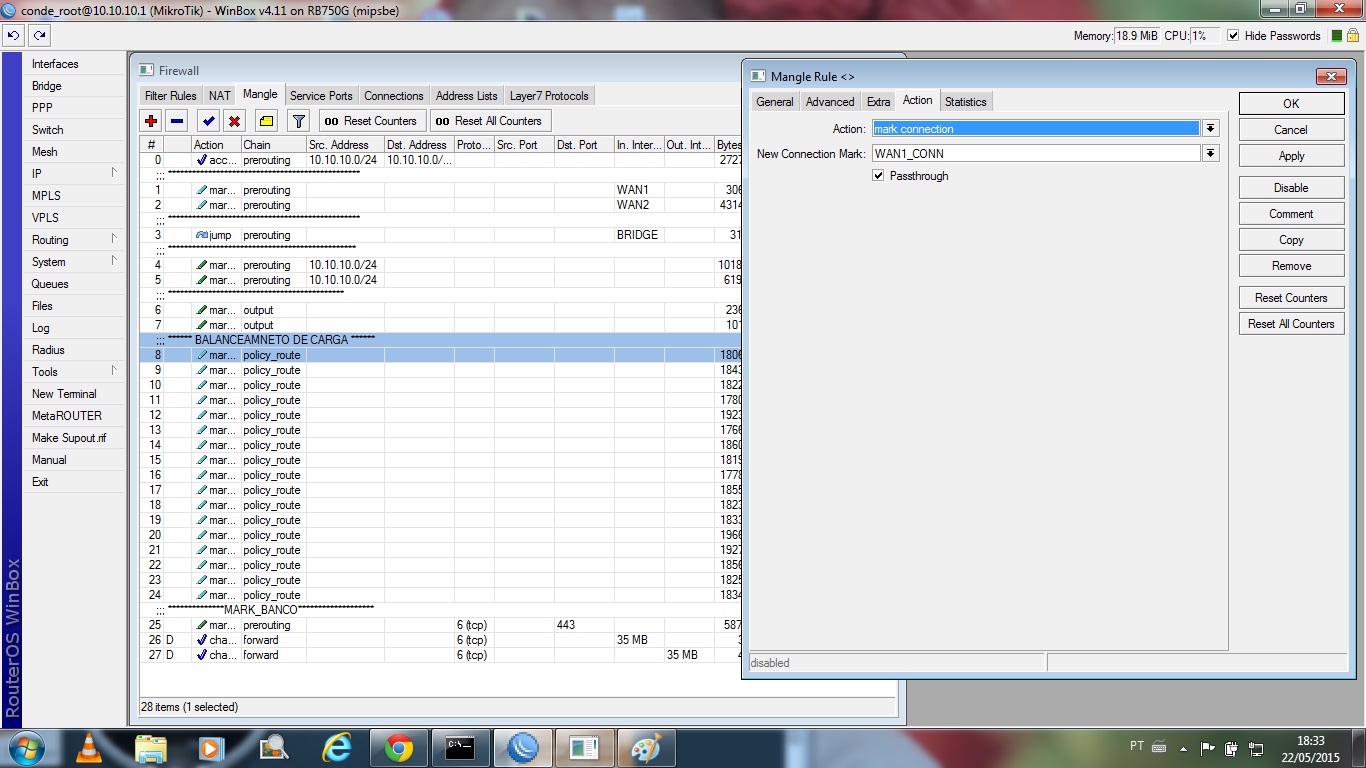Open Queues from the side menu

74,284
